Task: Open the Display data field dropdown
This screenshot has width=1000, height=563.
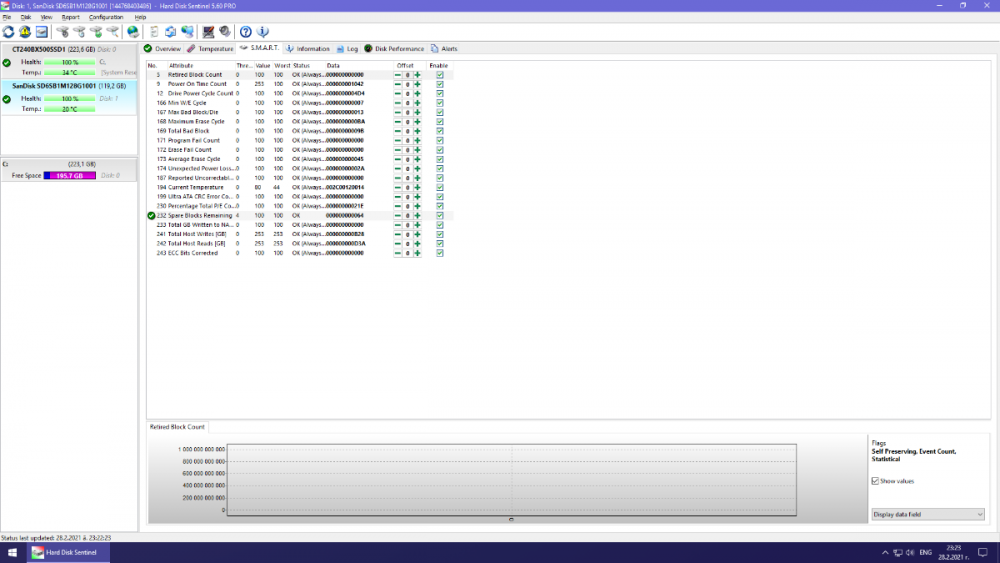Action: 928,514
